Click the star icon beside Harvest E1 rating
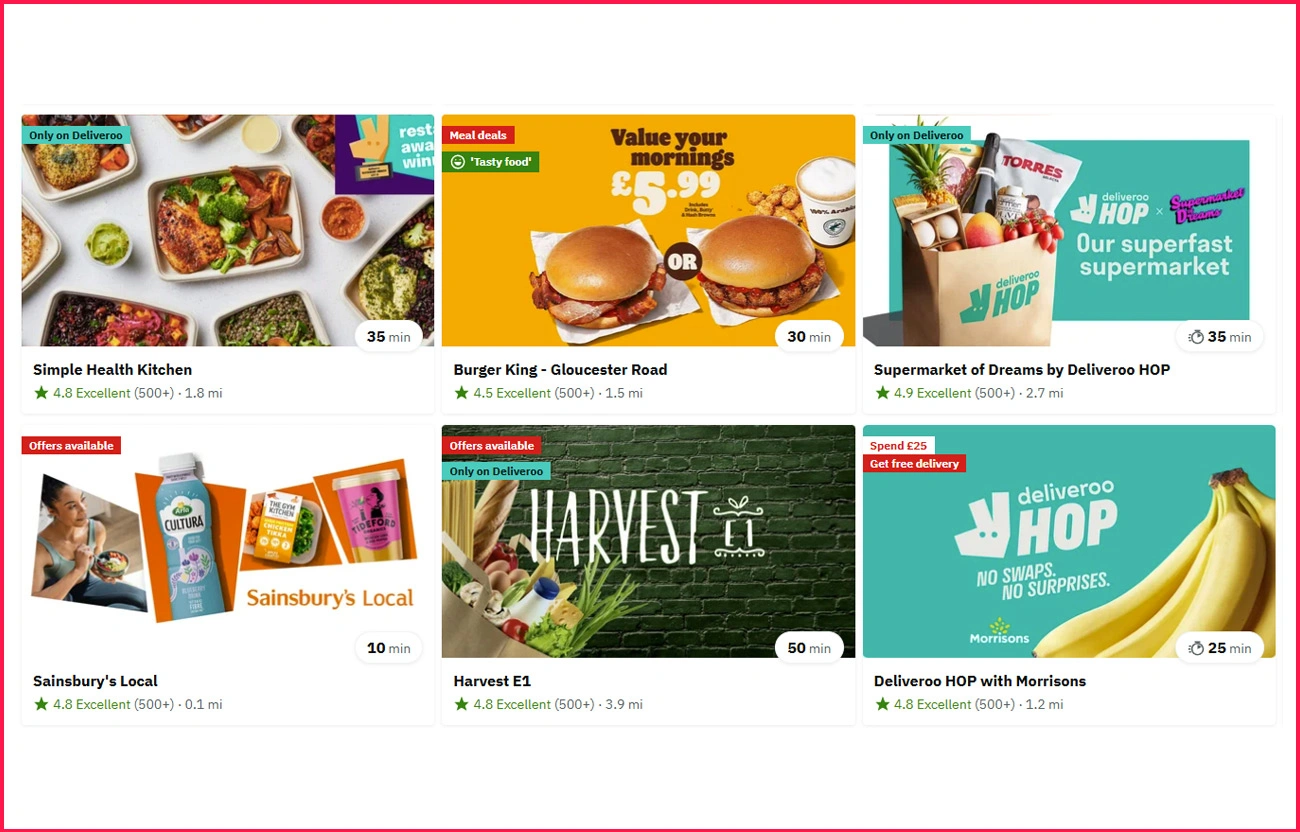The image size is (1300, 832). point(461,704)
